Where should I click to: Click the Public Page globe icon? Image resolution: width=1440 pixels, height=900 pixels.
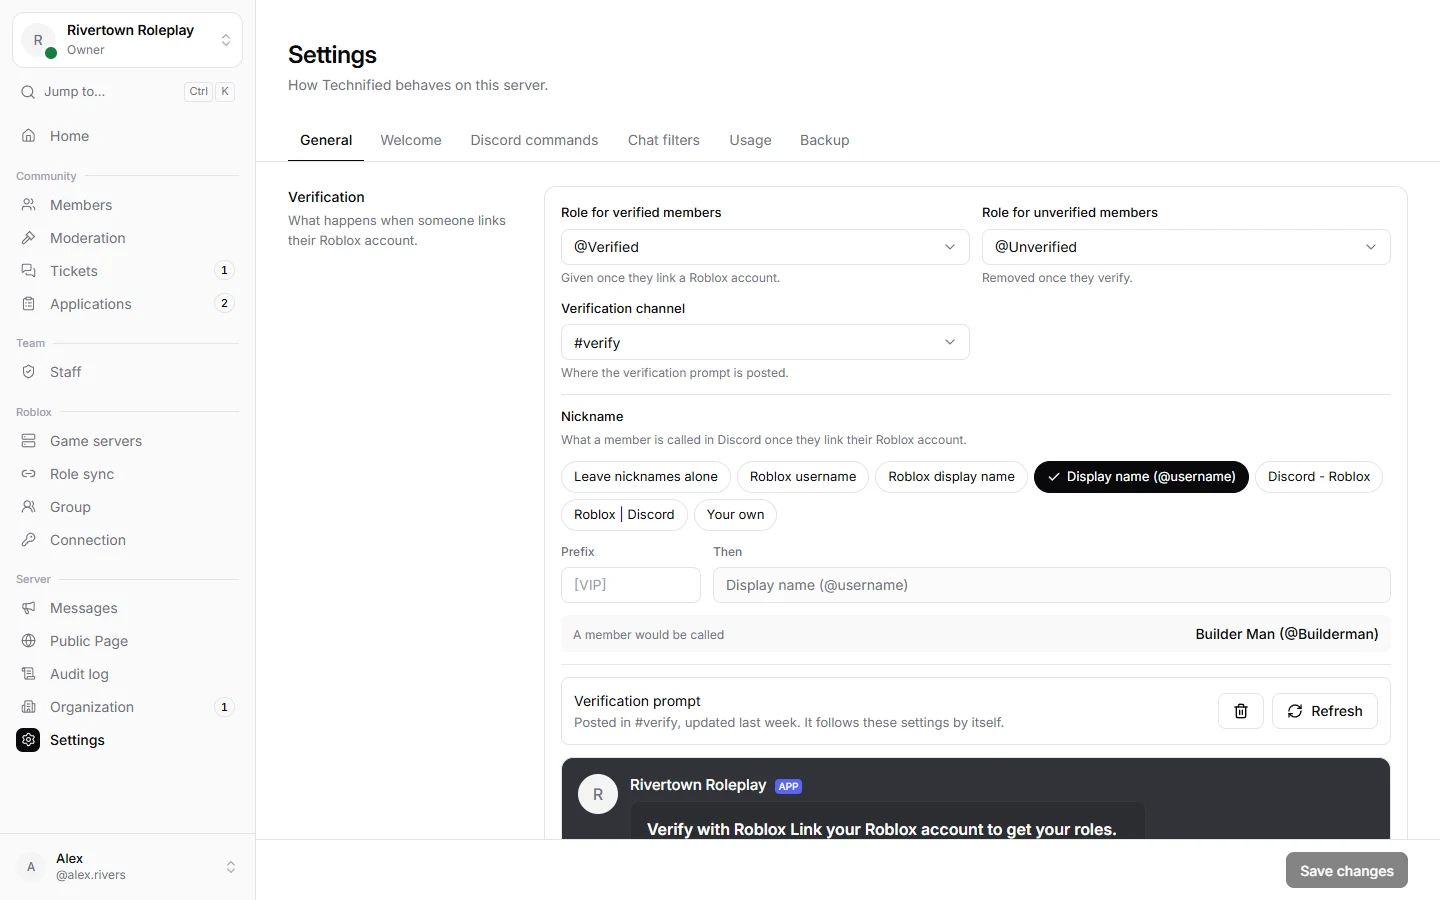pos(29,641)
